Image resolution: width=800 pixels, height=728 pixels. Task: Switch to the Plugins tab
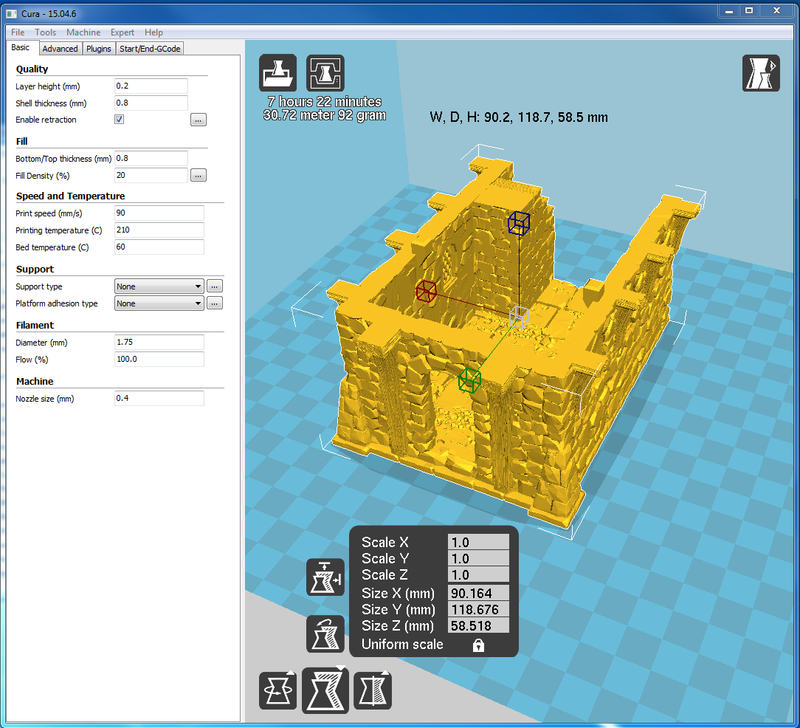[98, 48]
